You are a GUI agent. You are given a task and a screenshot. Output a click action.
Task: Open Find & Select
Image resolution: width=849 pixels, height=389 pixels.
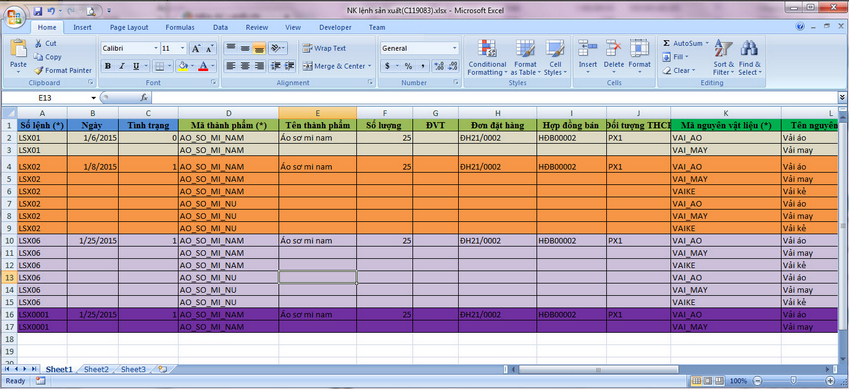click(x=749, y=57)
